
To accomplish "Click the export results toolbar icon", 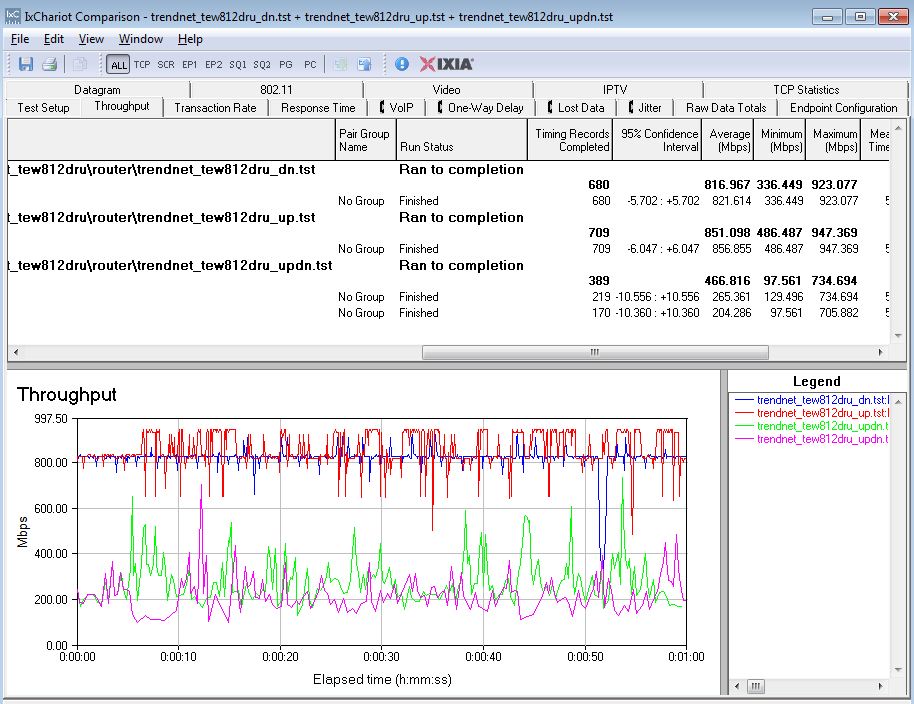I will click(364, 64).
